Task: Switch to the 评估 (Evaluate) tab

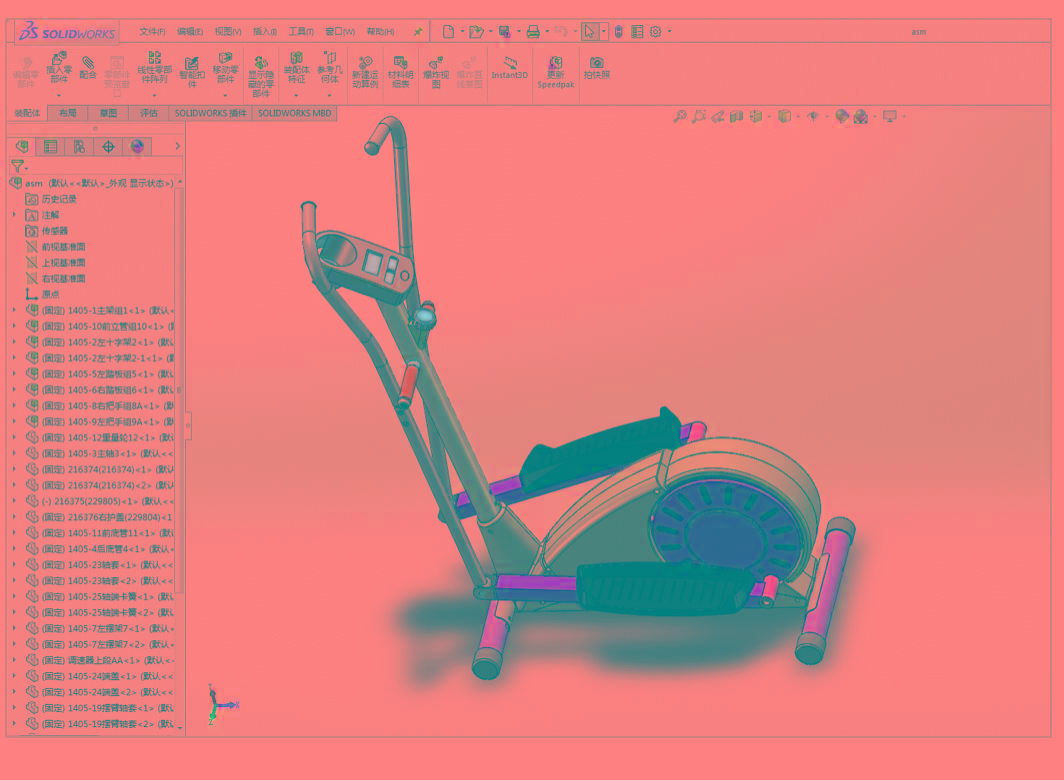Action: (x=149, y=113)
